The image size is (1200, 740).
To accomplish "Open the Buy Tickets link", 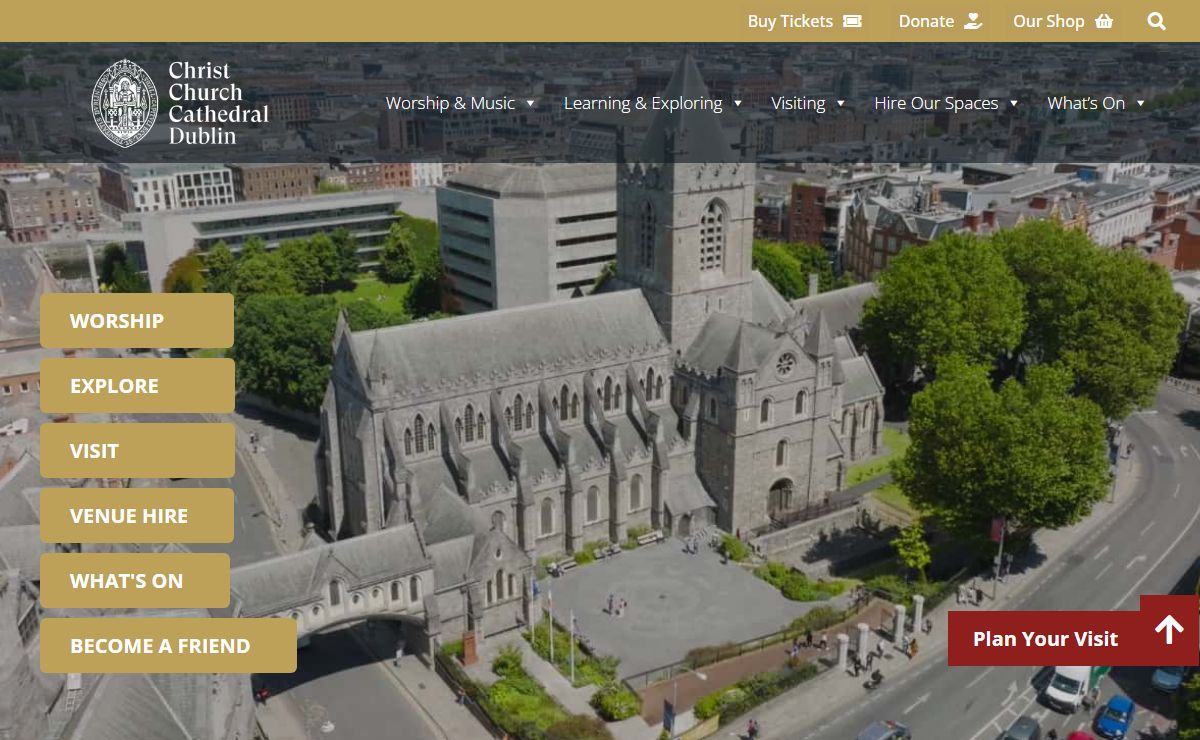I will pyautogui.click(x=790, y=21).
